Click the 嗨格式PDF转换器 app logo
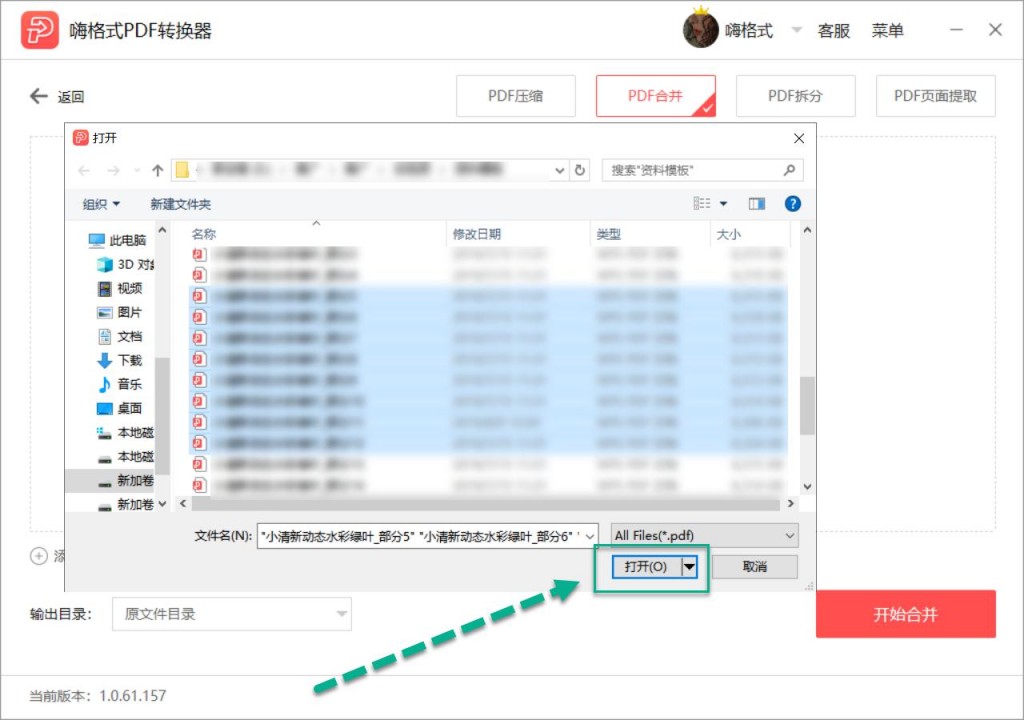1024x720 pixels. 40,30
